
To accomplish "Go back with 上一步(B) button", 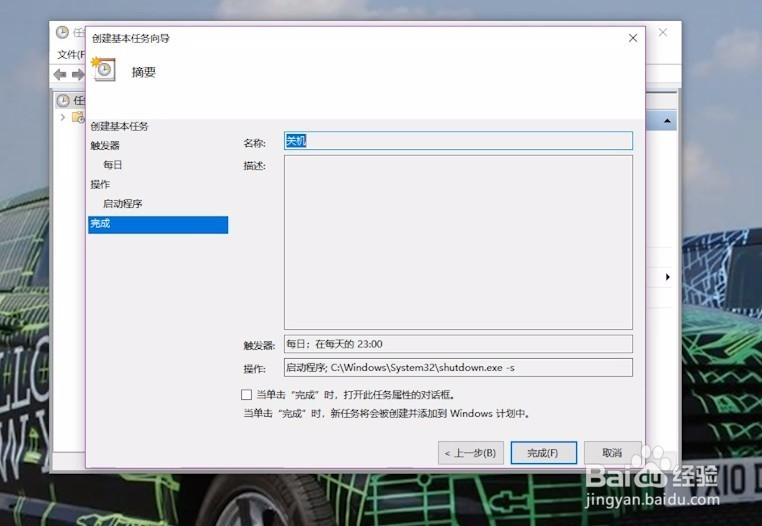I will [470, 453].
